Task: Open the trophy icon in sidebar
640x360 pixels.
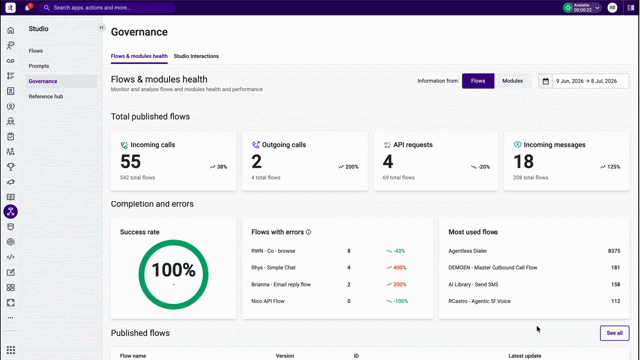Action: point(11,167)
